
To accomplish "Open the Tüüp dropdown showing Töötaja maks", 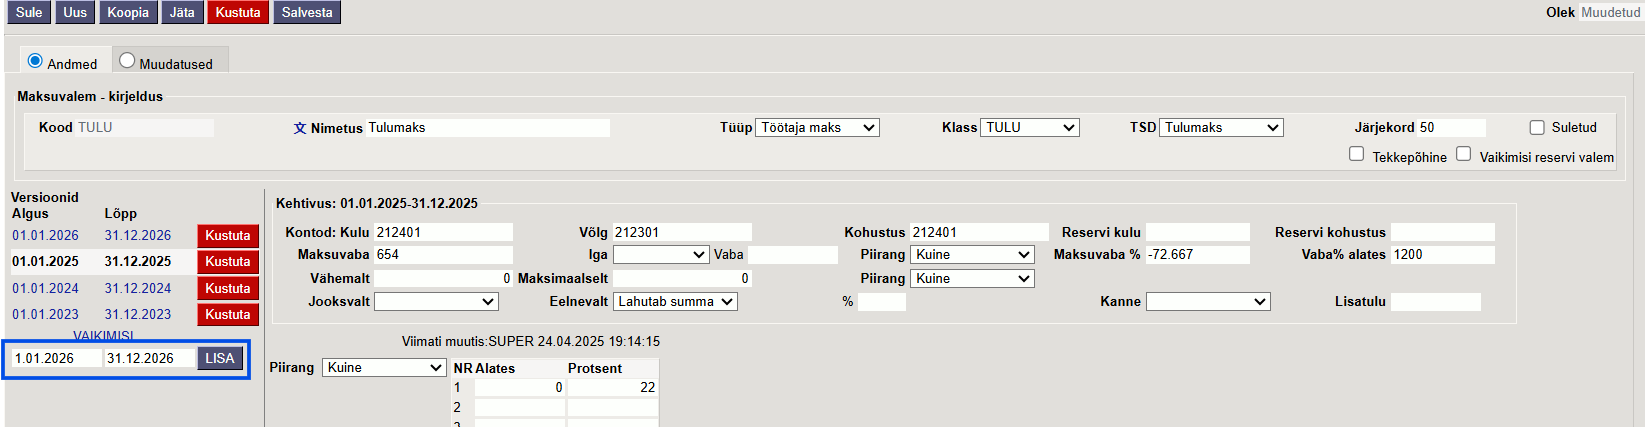I will pos(817,128).
